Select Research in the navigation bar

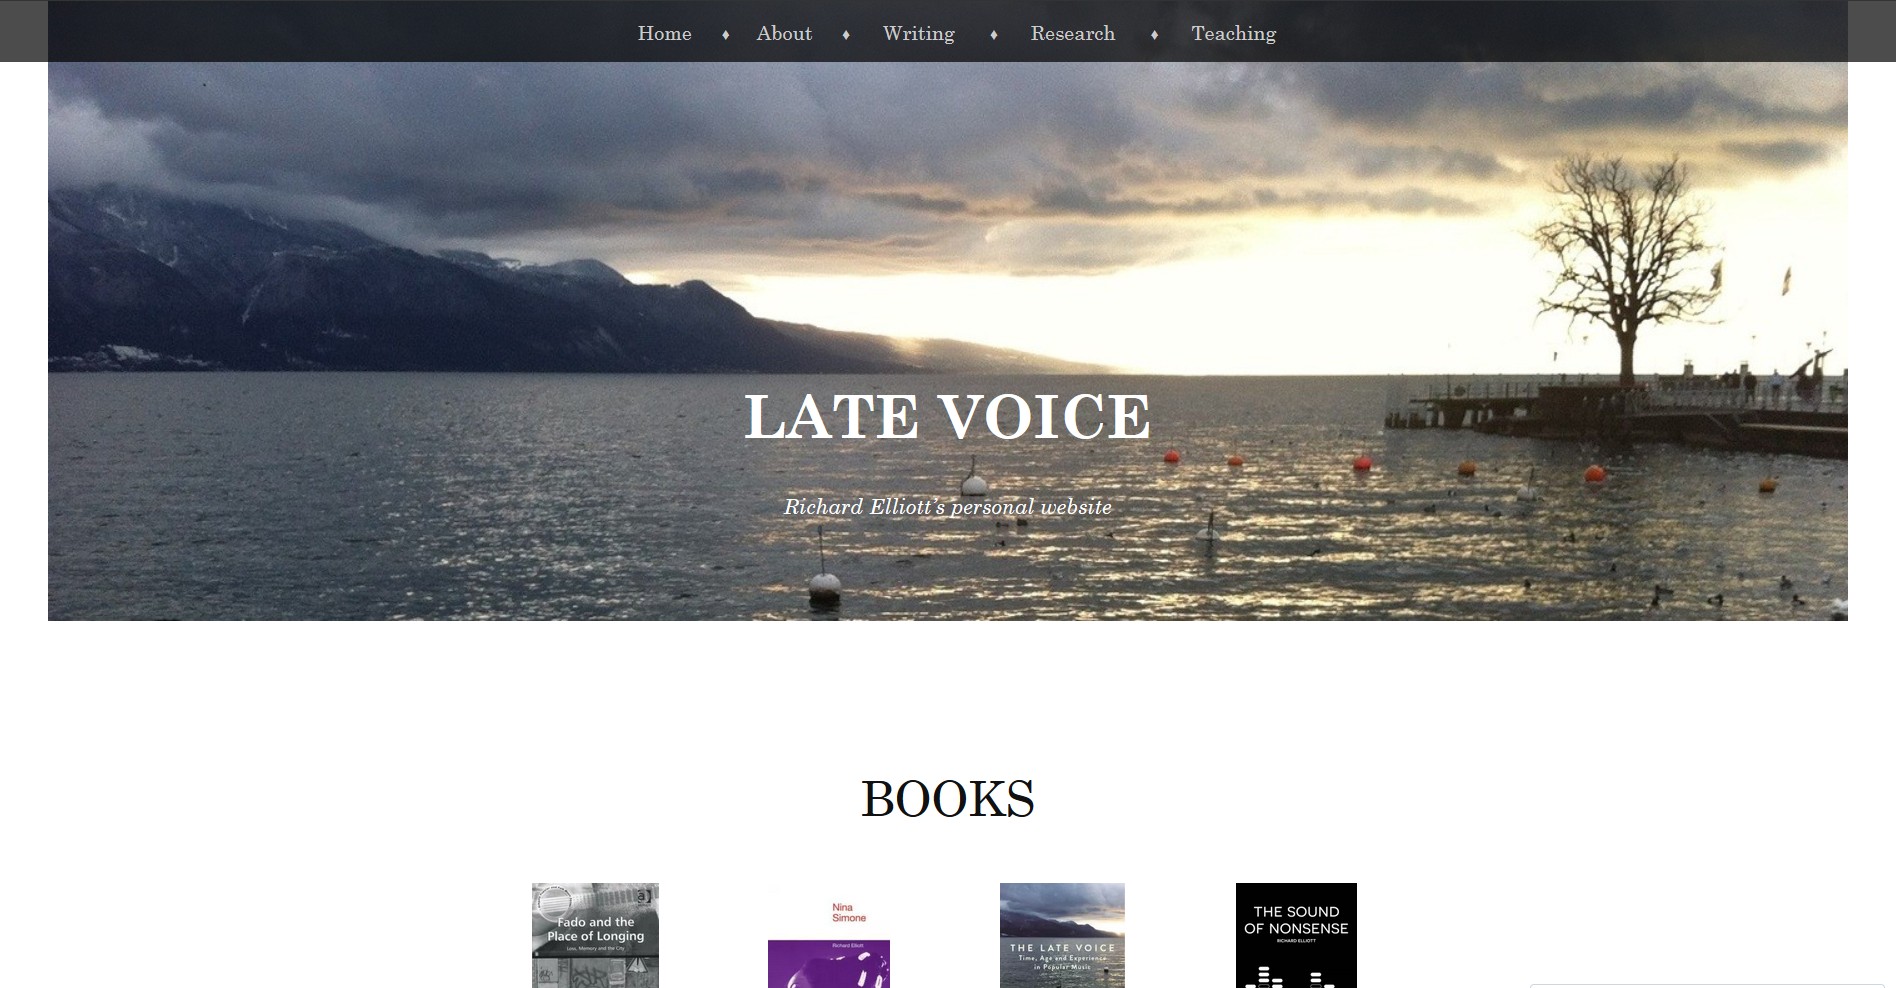click(x=1072, y=34)
